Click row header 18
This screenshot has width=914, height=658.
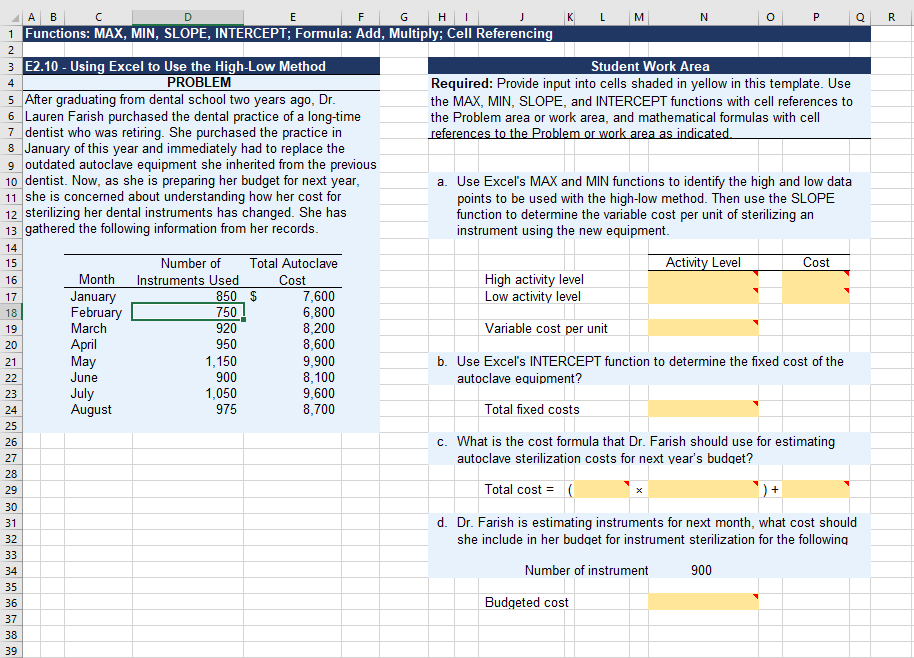9,312
